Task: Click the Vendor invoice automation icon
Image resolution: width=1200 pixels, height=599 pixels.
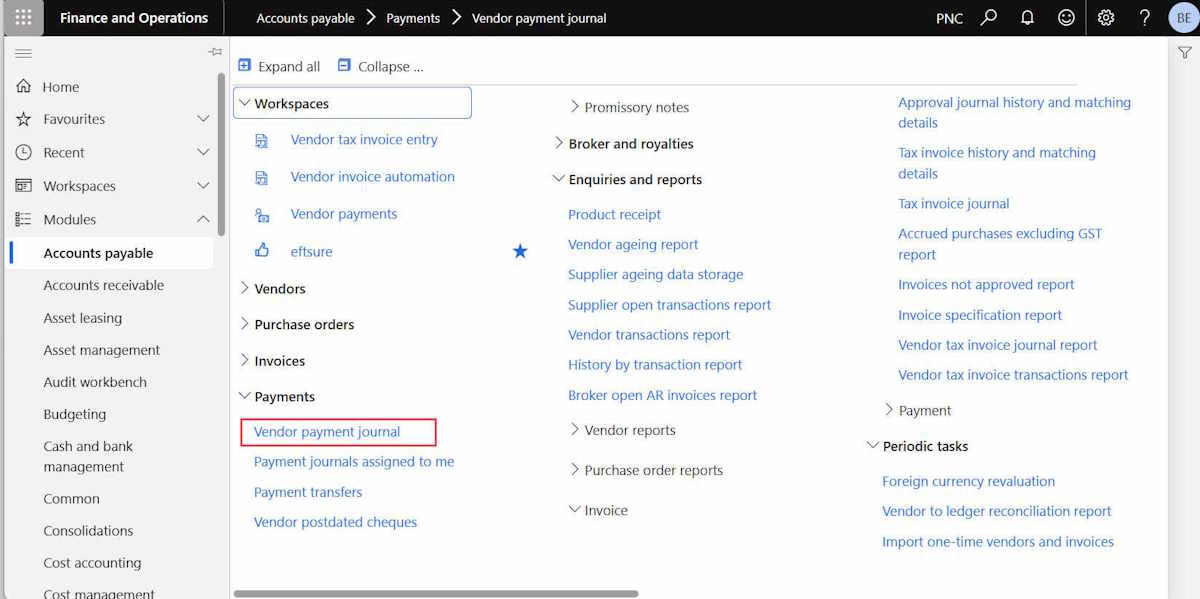Action: tap(262, 178)
